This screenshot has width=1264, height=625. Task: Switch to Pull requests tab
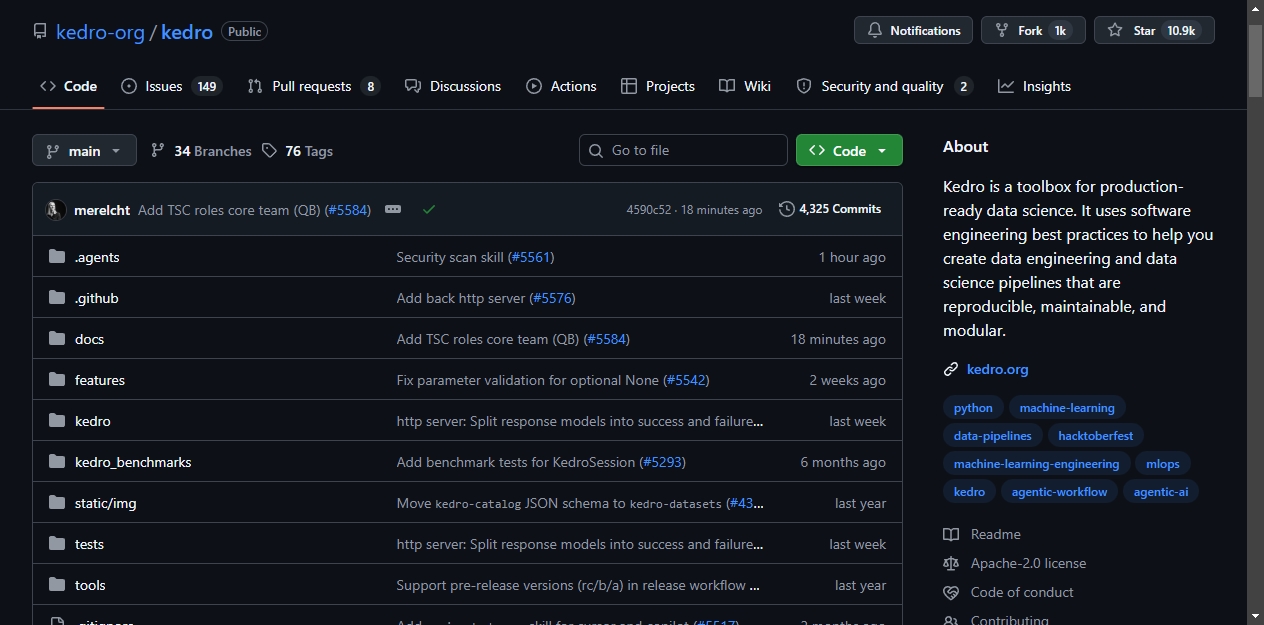click(x=314, y=86)
